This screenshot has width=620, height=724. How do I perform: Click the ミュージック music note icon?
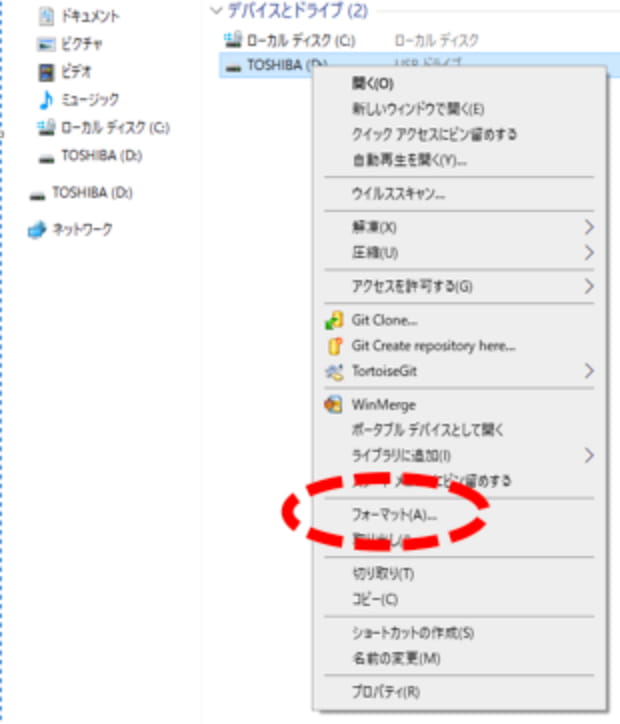tap(46, 99)
